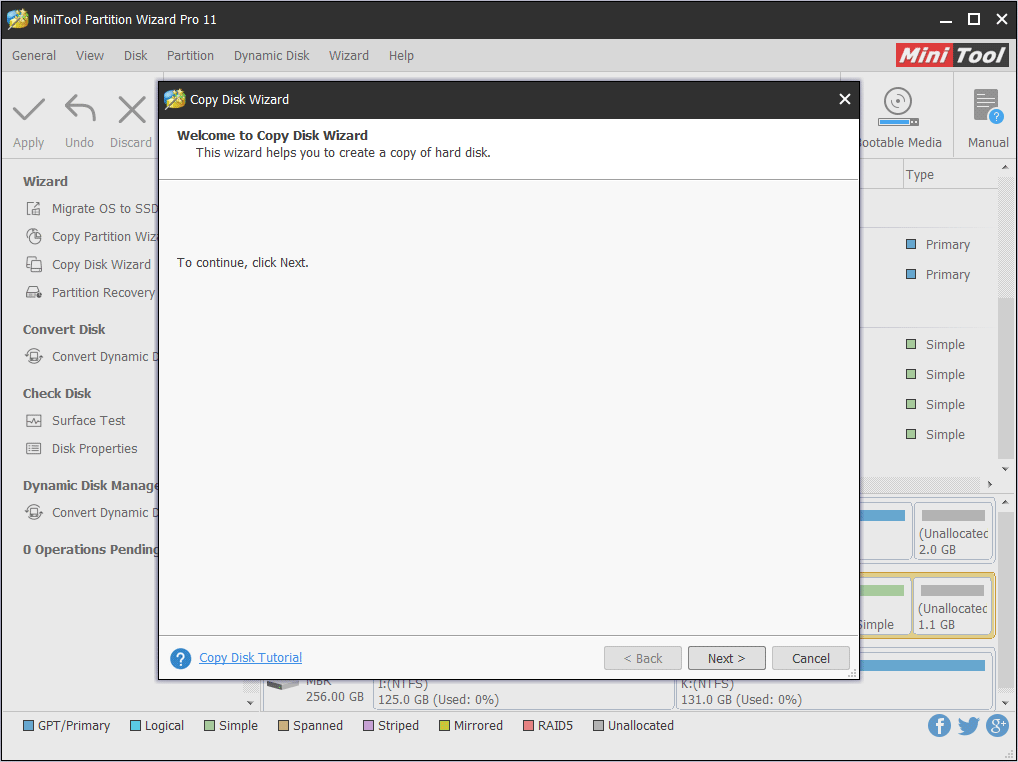Click partition list scroll up arrow

point(1005,167)
